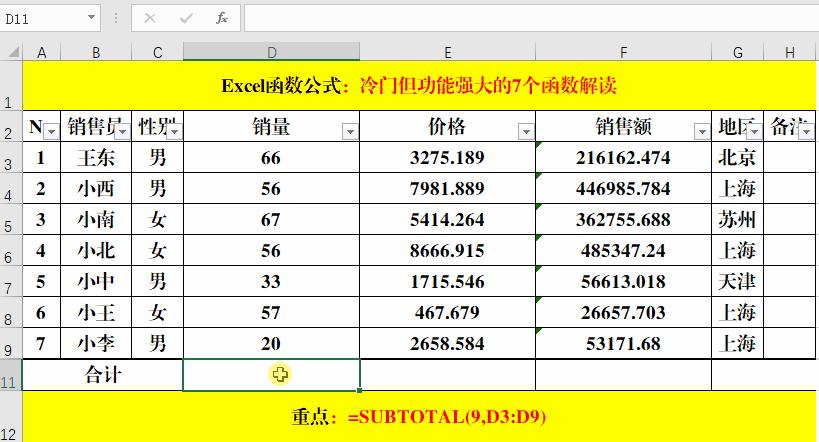
Task: Open the 销售额 filter dropdown
Action: point(701,132)
